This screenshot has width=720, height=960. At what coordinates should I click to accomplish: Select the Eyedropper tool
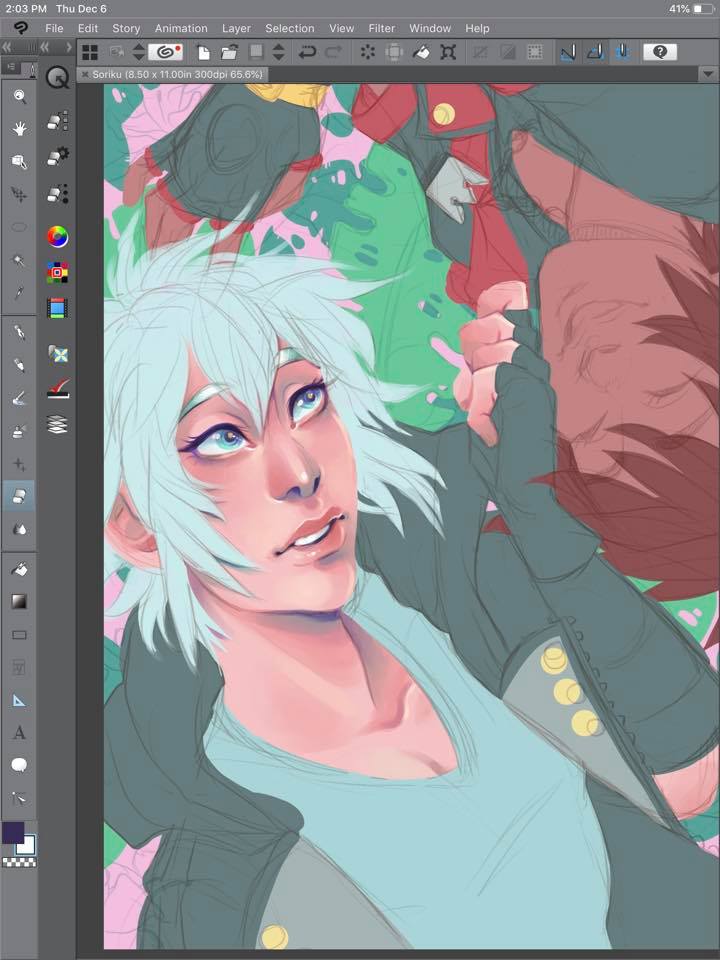click(19, 293)
